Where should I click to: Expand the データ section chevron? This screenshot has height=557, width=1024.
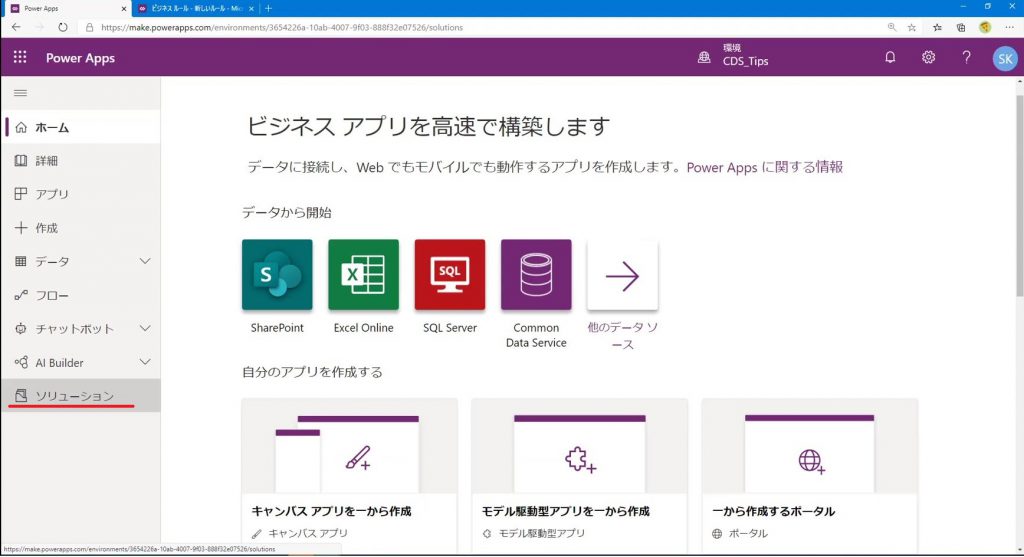[145, 261]
